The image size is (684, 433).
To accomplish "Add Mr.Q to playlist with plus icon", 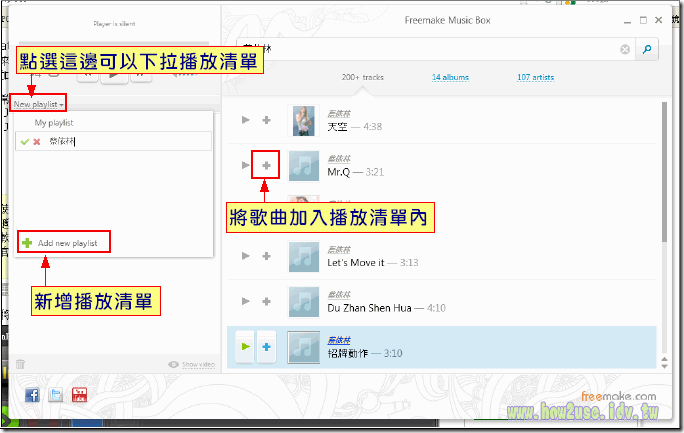I will click(x=266, y=165).
